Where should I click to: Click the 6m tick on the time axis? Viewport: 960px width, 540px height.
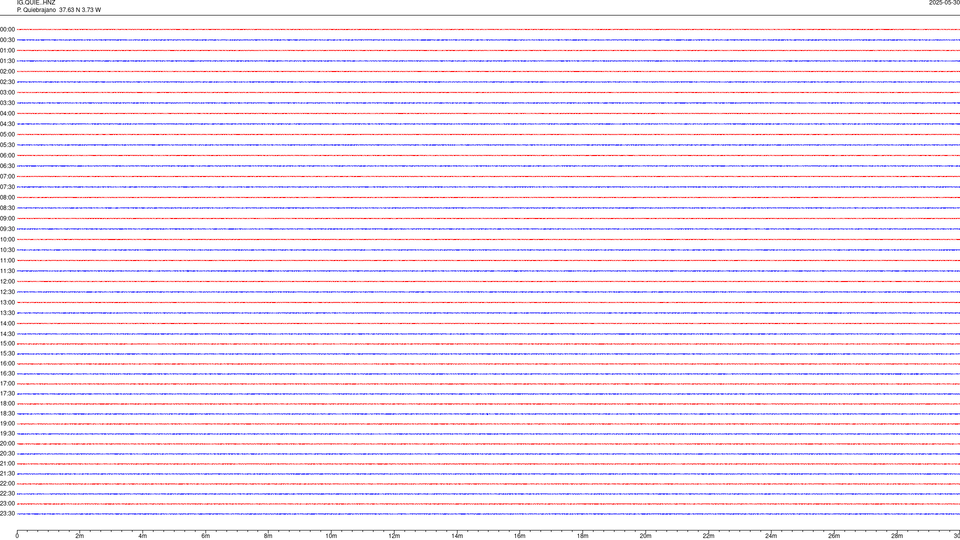[x=206, y=536]
